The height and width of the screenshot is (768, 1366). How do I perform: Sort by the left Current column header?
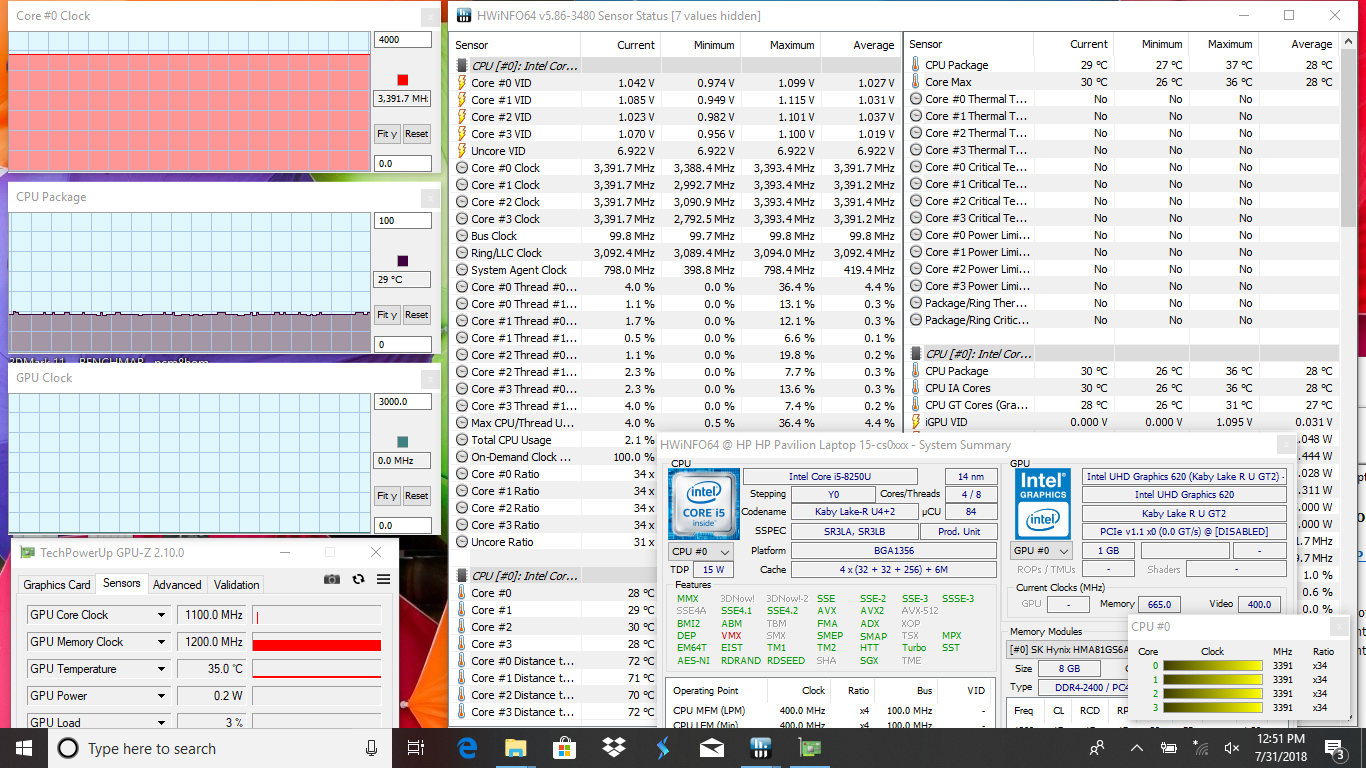tap(618, 45)
